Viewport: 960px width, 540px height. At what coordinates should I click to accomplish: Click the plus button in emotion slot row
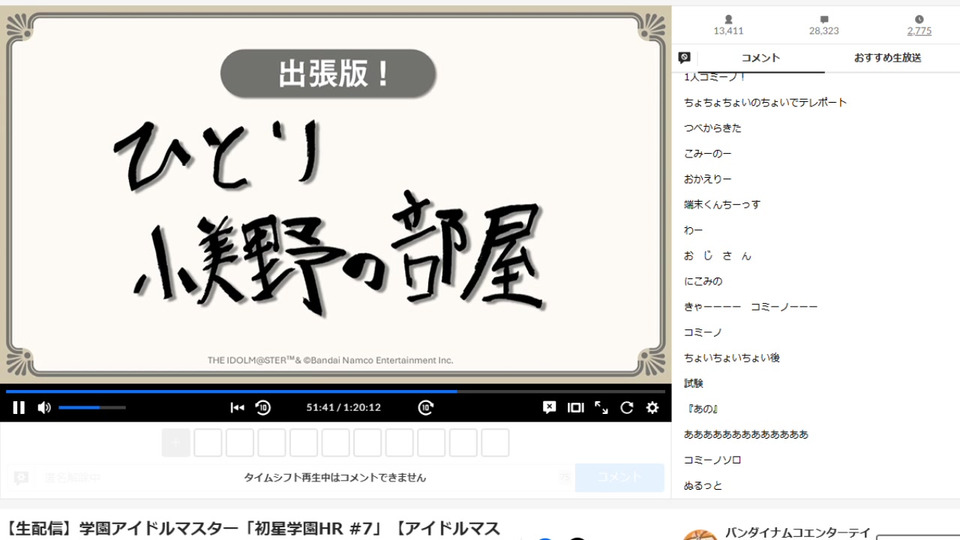click(x=176, y=443)
